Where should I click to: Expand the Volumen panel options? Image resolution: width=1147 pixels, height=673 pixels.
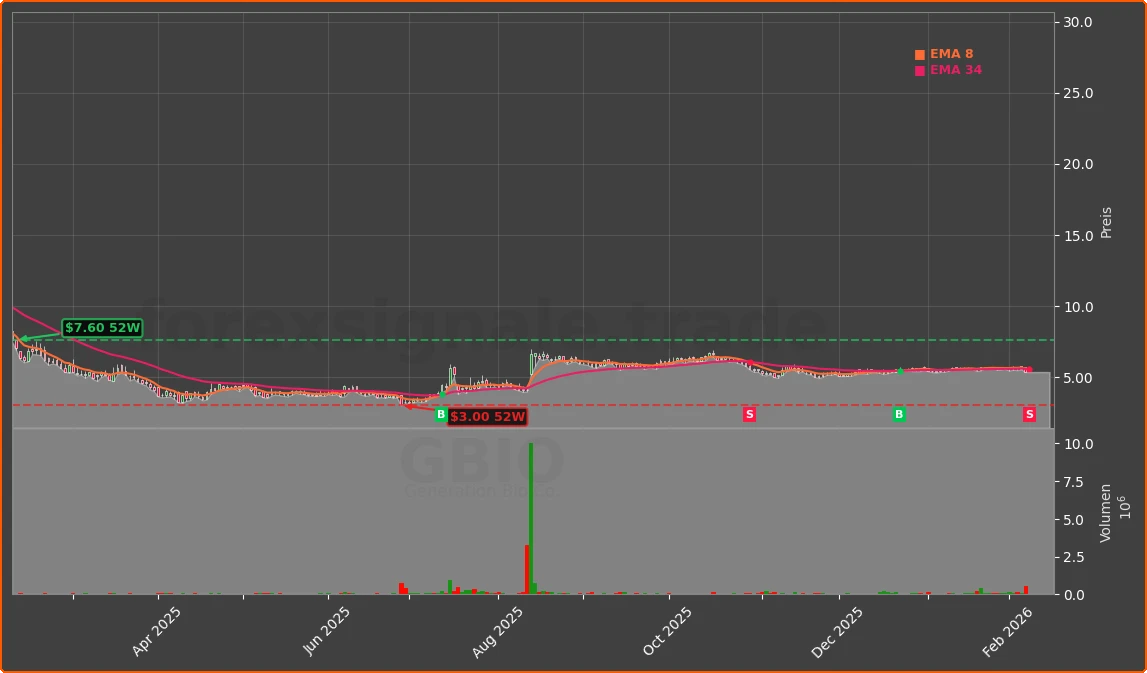tap(1105, 510)
